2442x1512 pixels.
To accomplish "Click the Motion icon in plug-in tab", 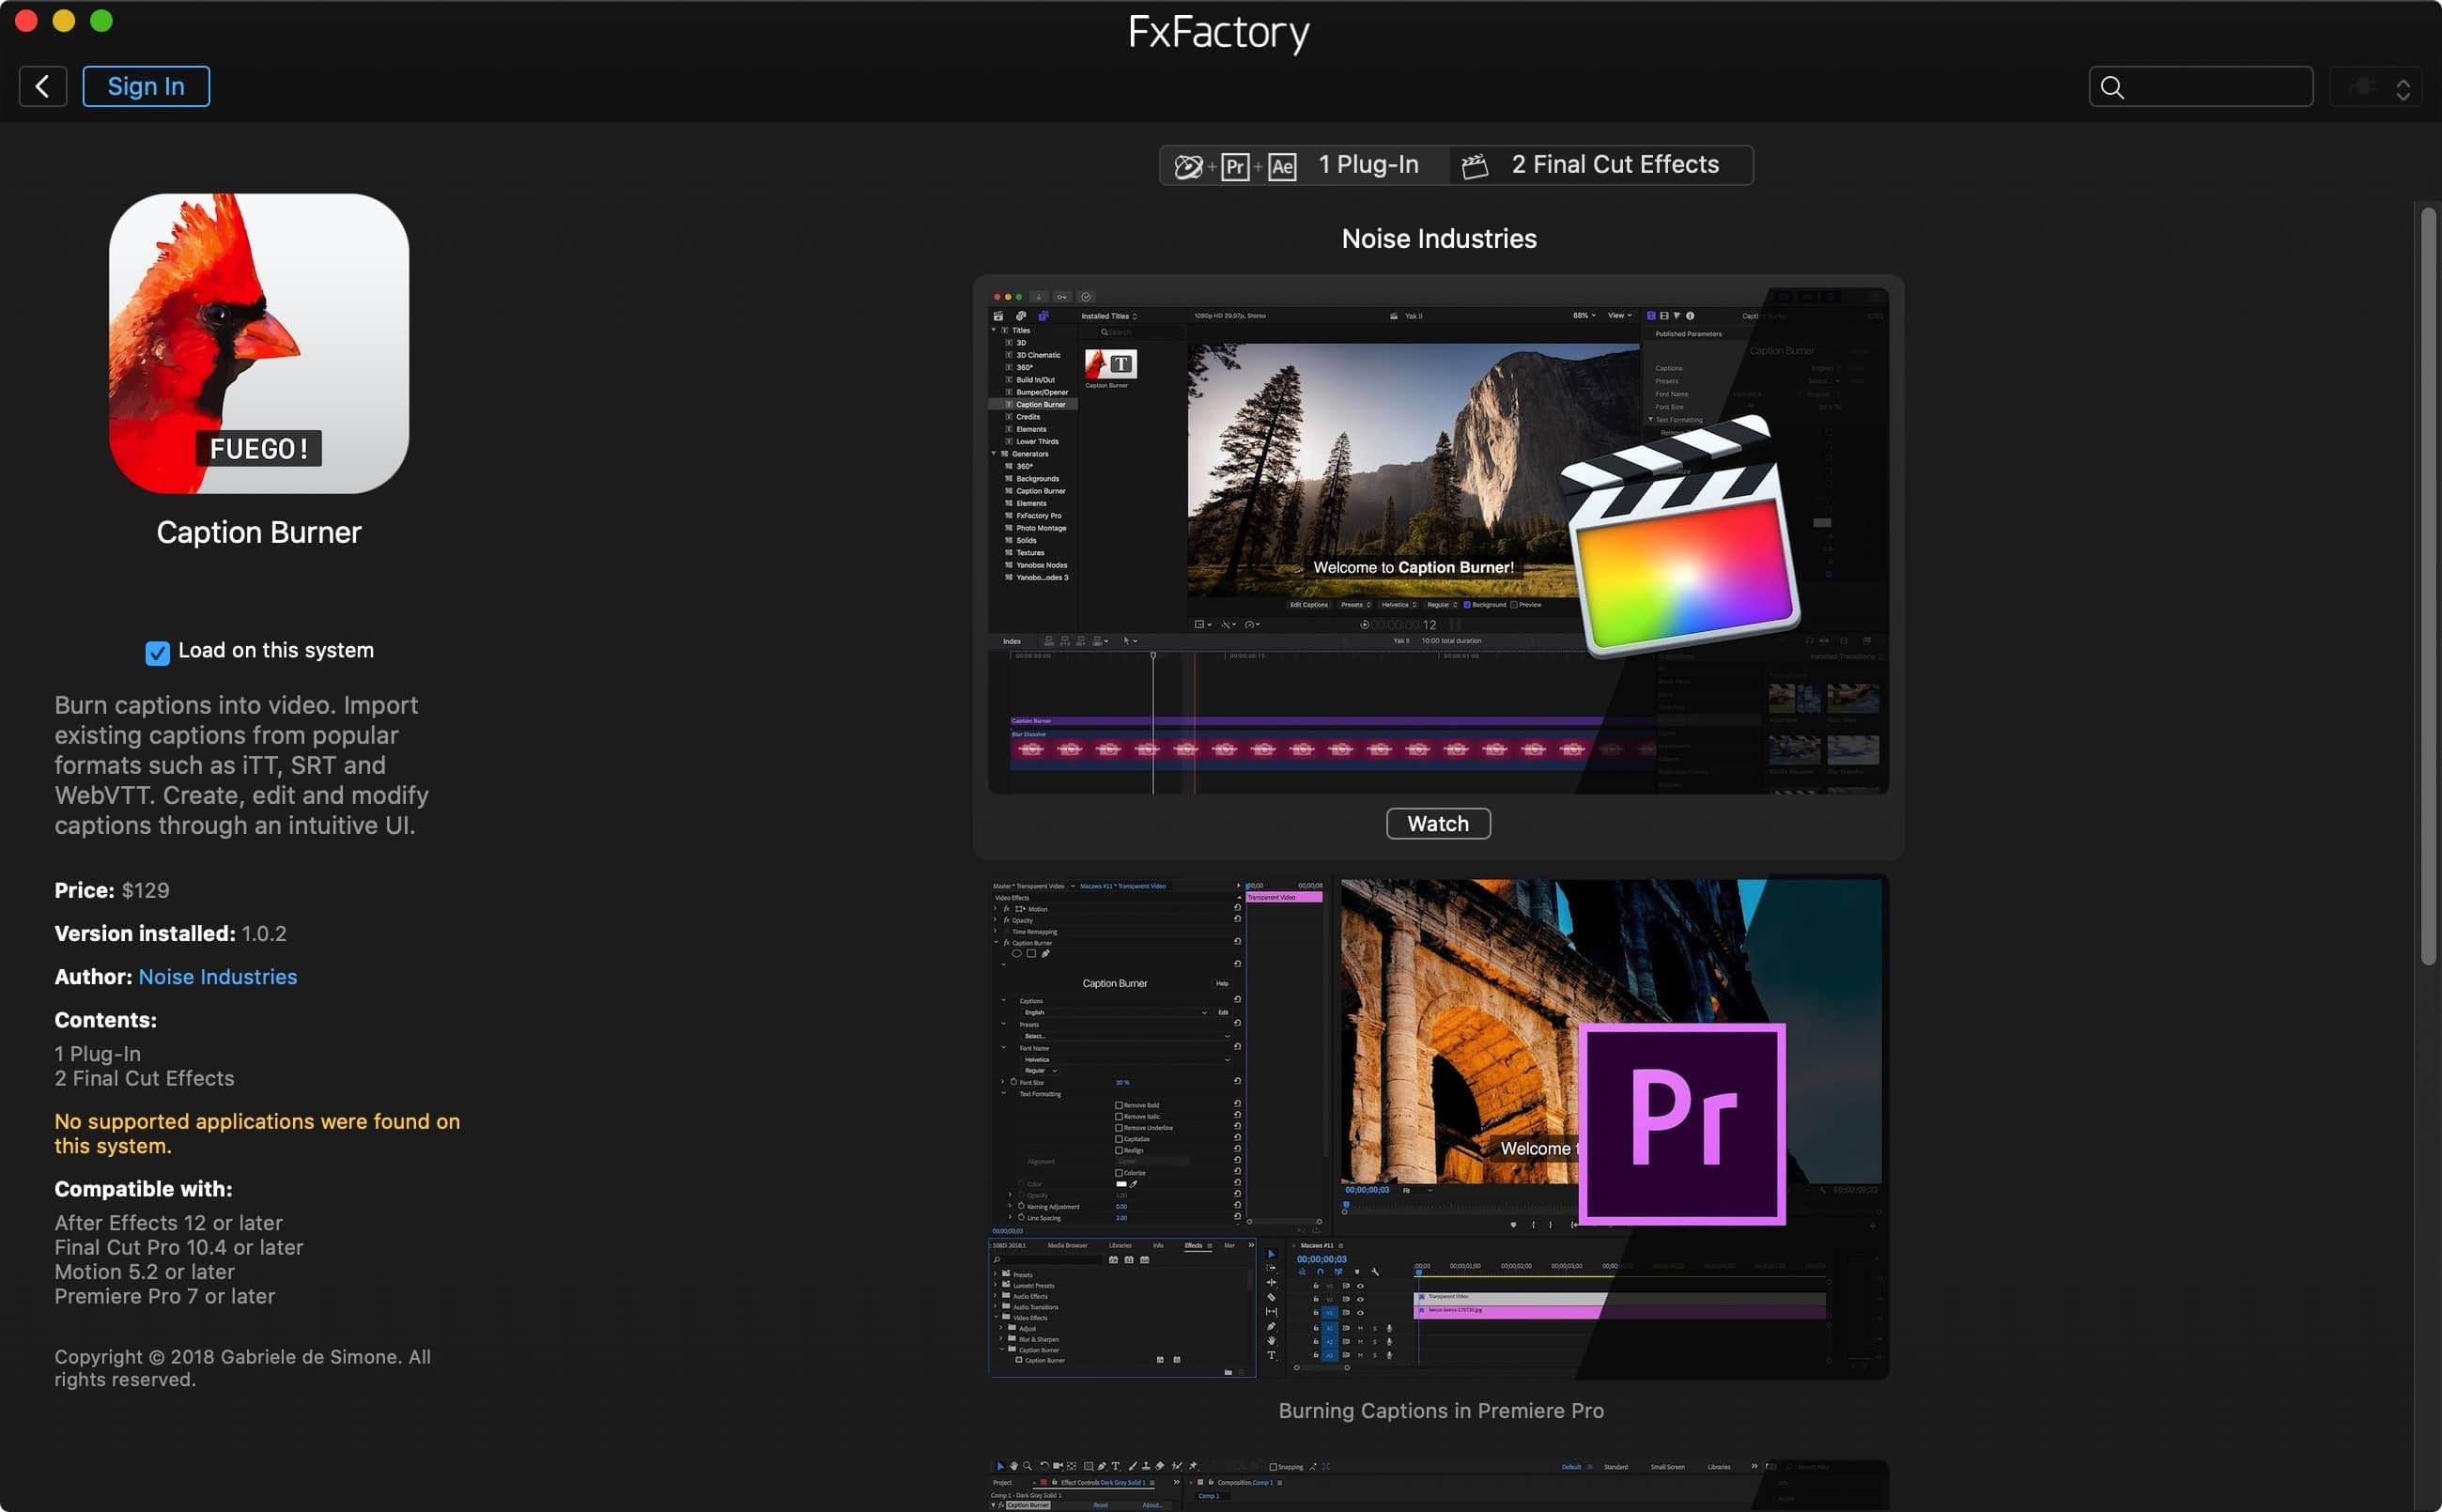I will coord(1187,166).
